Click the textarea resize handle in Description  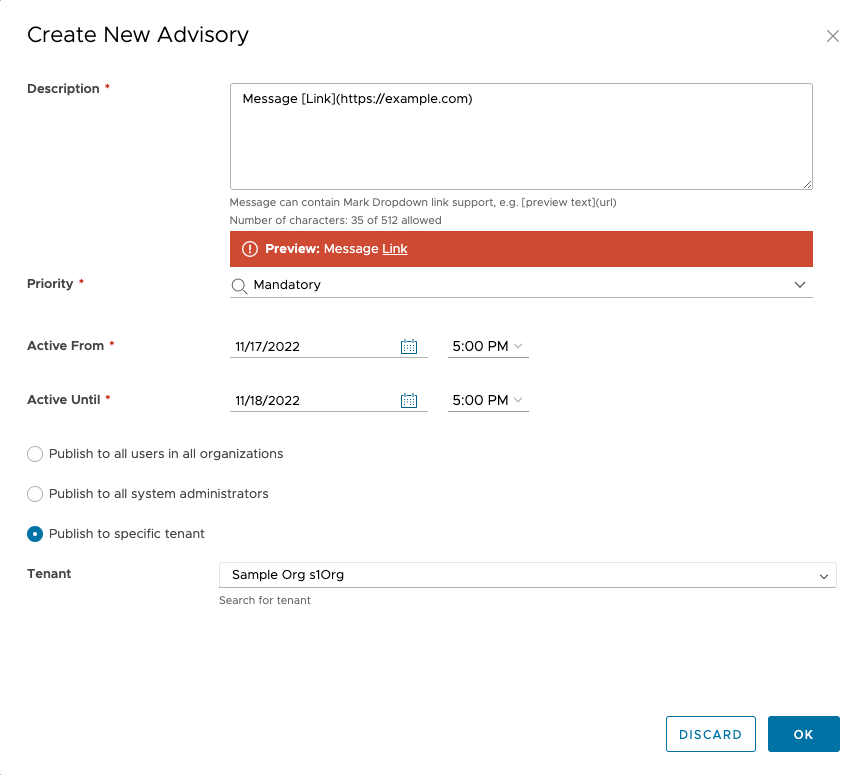807,184
